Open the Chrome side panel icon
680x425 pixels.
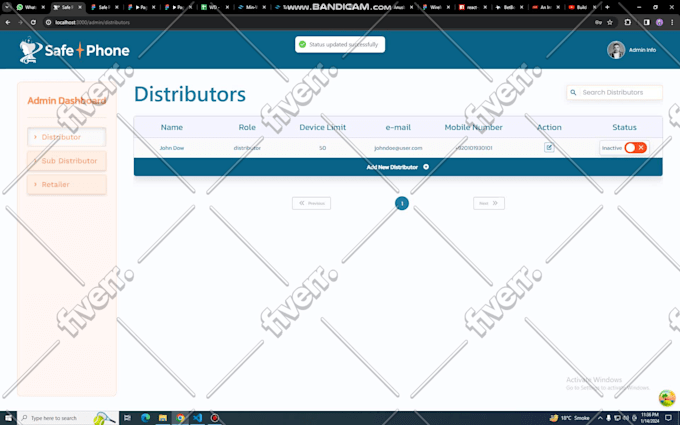[x=647, y=22]
